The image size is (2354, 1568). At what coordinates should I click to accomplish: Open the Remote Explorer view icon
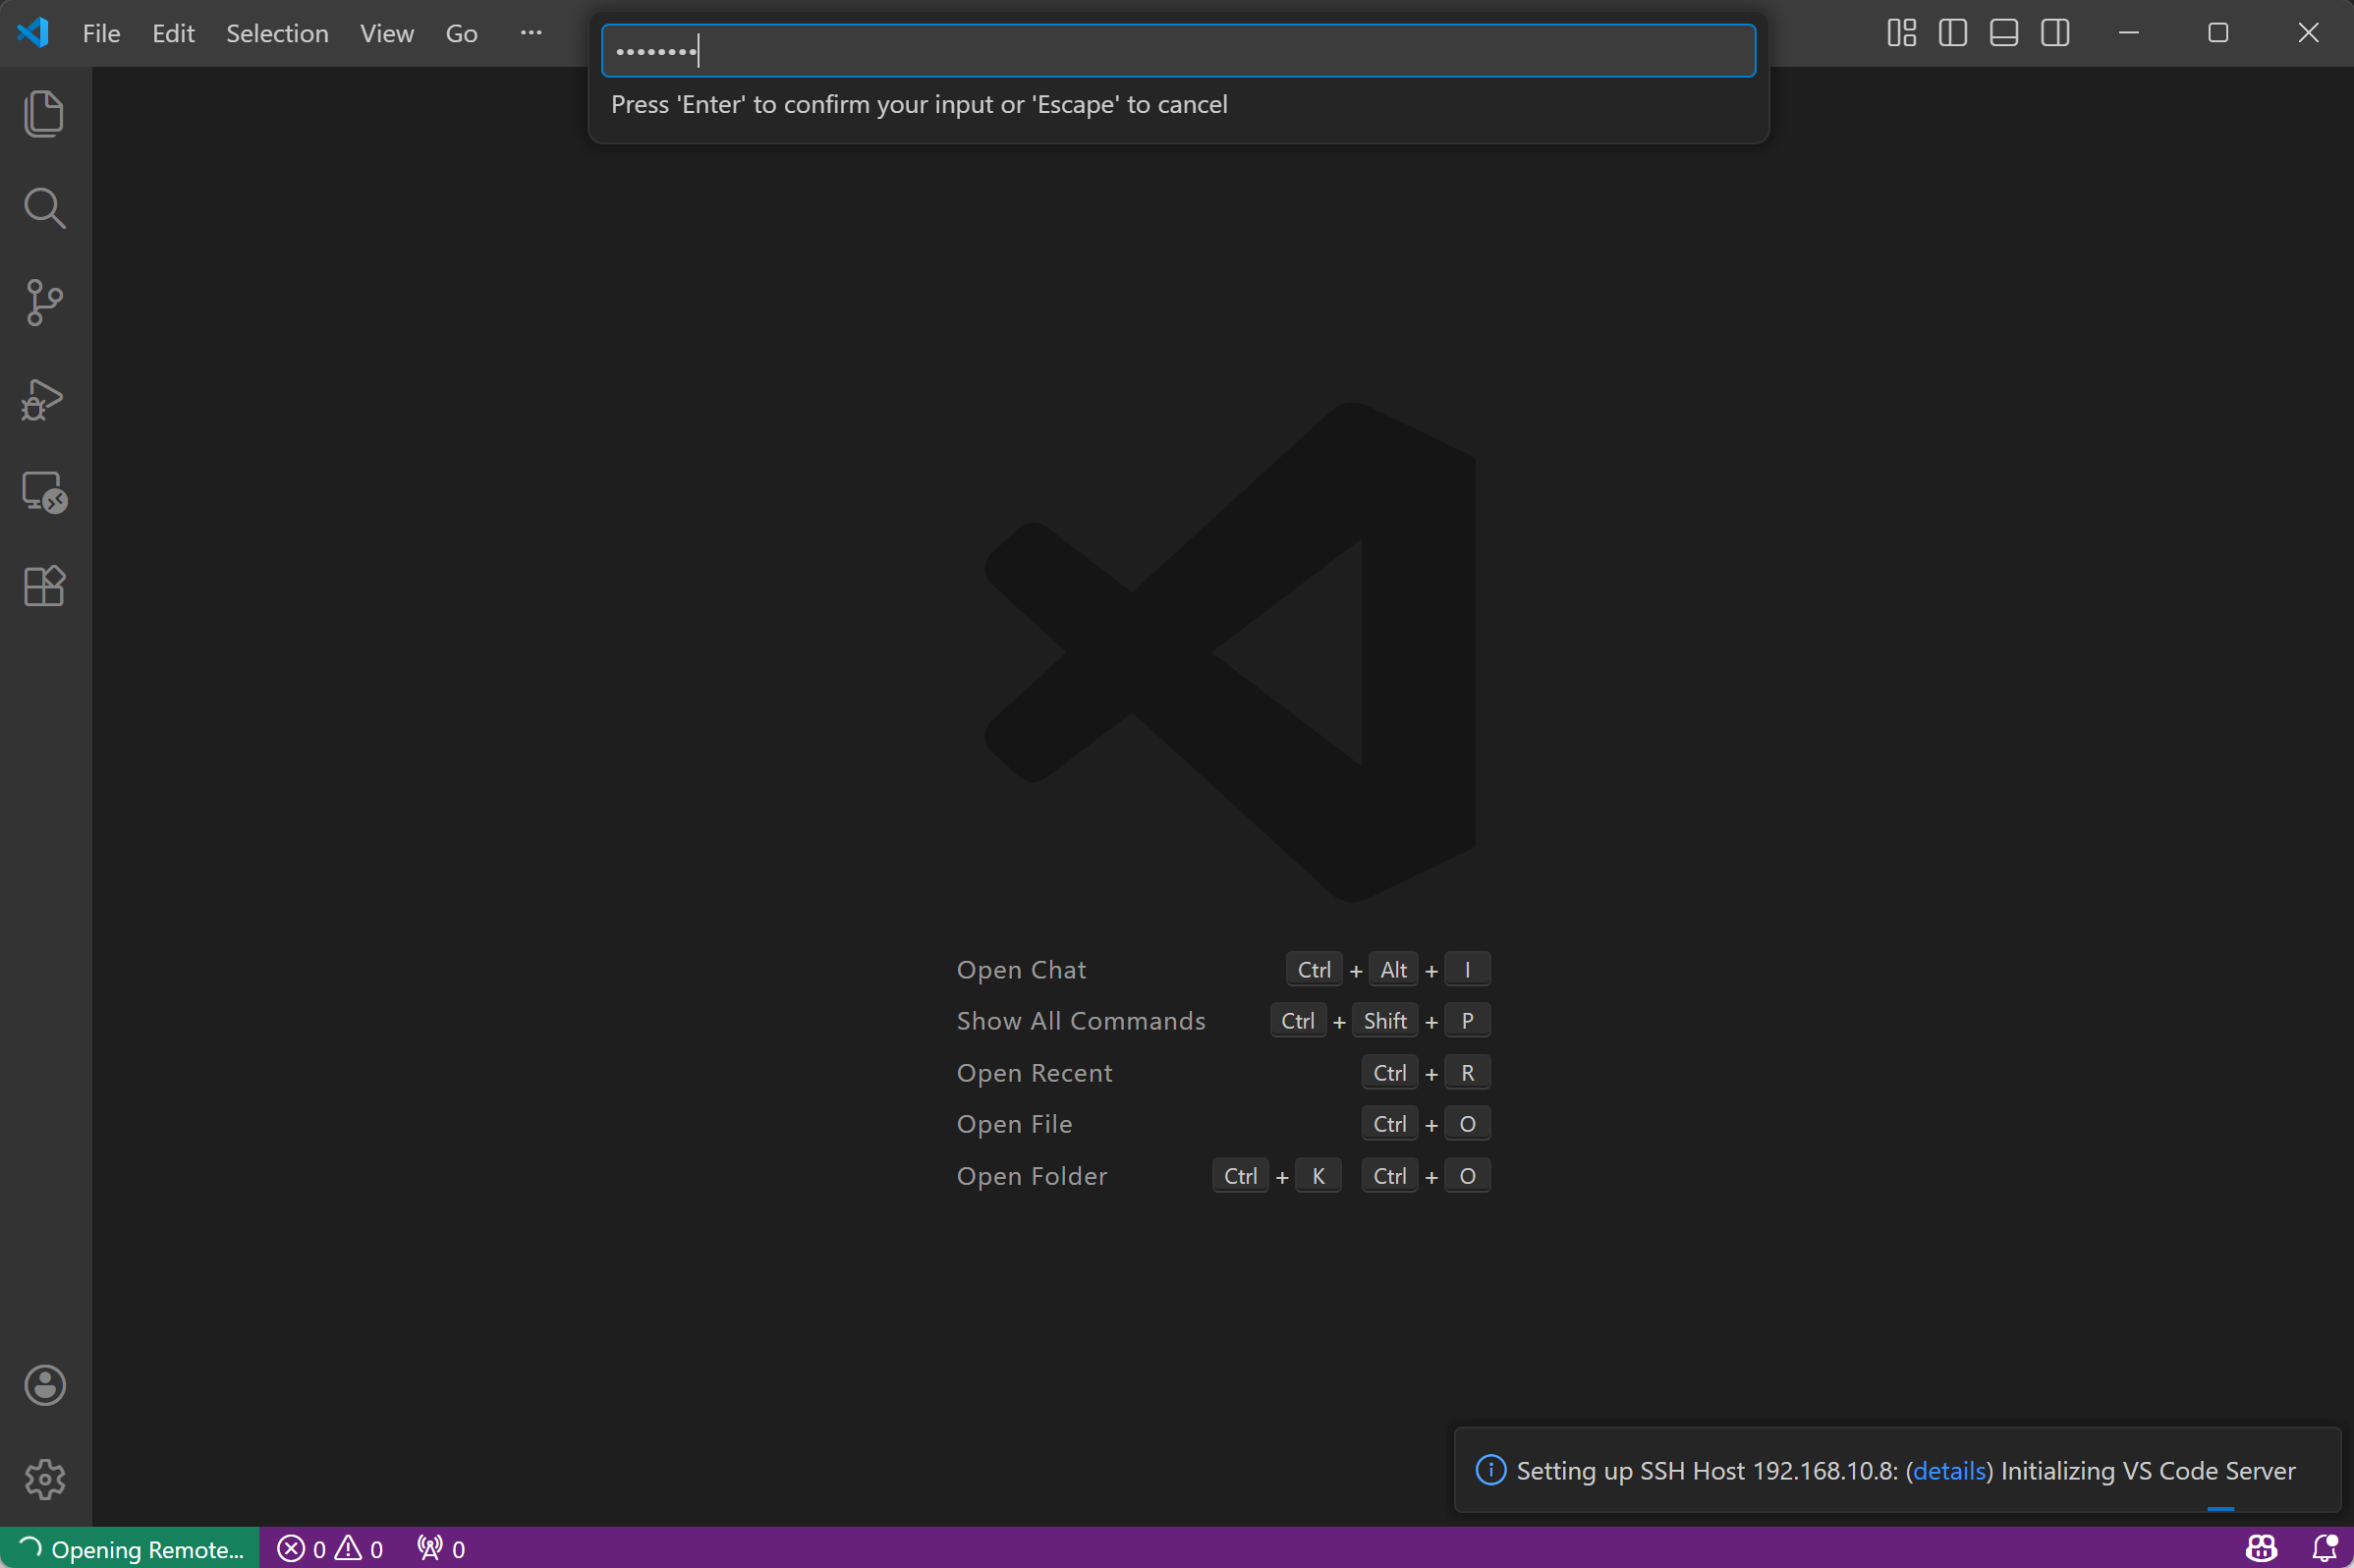[x=44, y=492]
